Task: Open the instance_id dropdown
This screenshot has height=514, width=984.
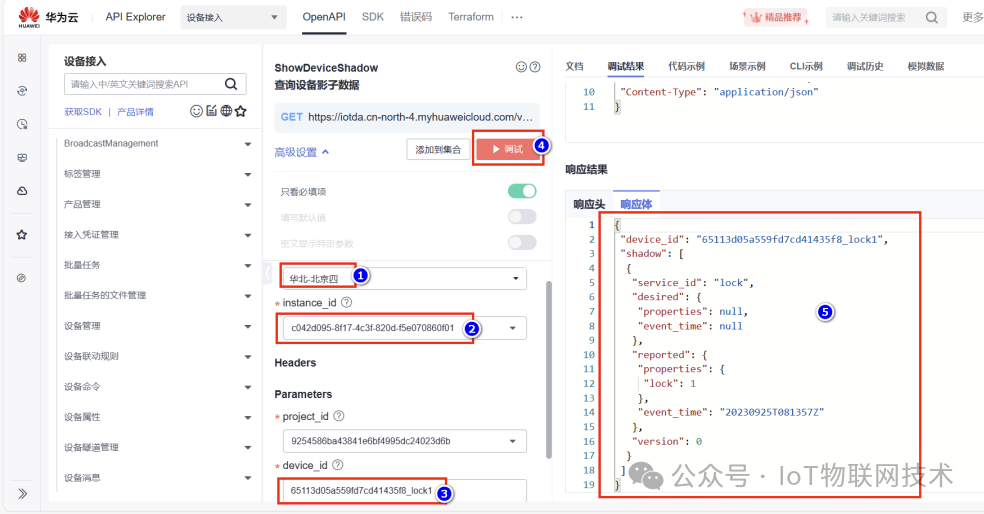Action: [404, 328]
